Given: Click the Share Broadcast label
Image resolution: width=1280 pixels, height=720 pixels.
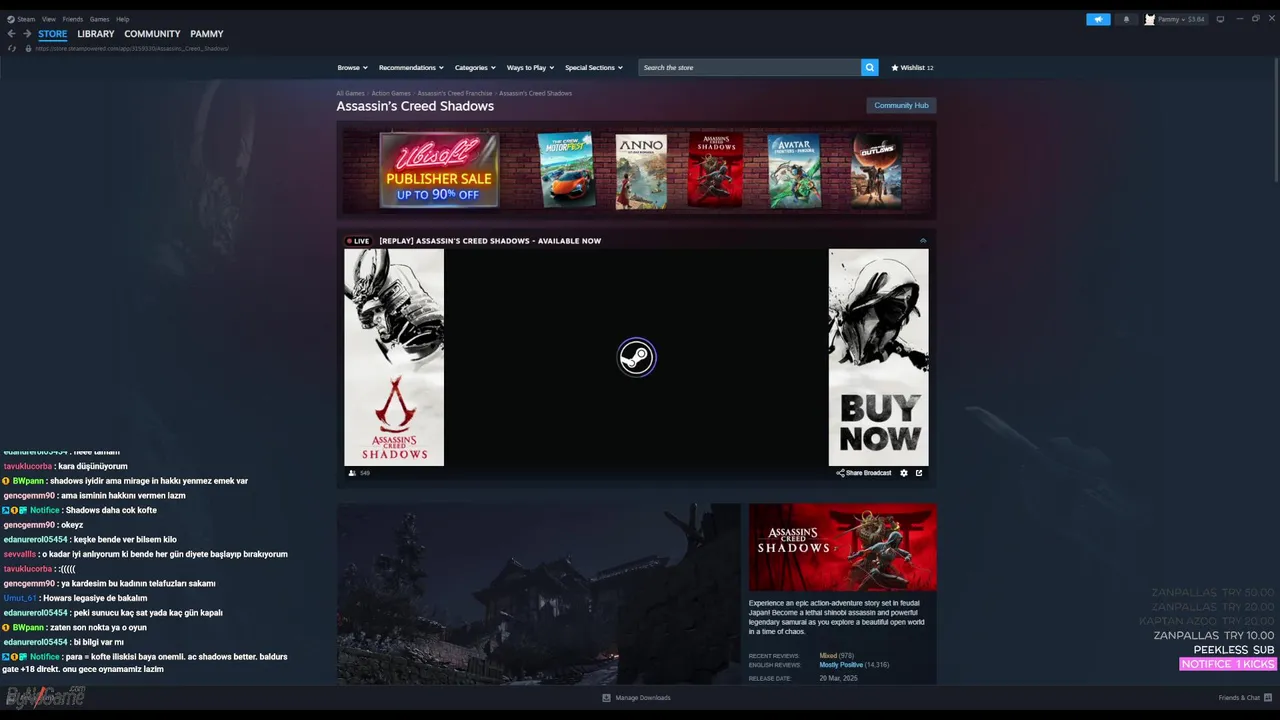Looking at the screenshot, I should pos(869,473).
